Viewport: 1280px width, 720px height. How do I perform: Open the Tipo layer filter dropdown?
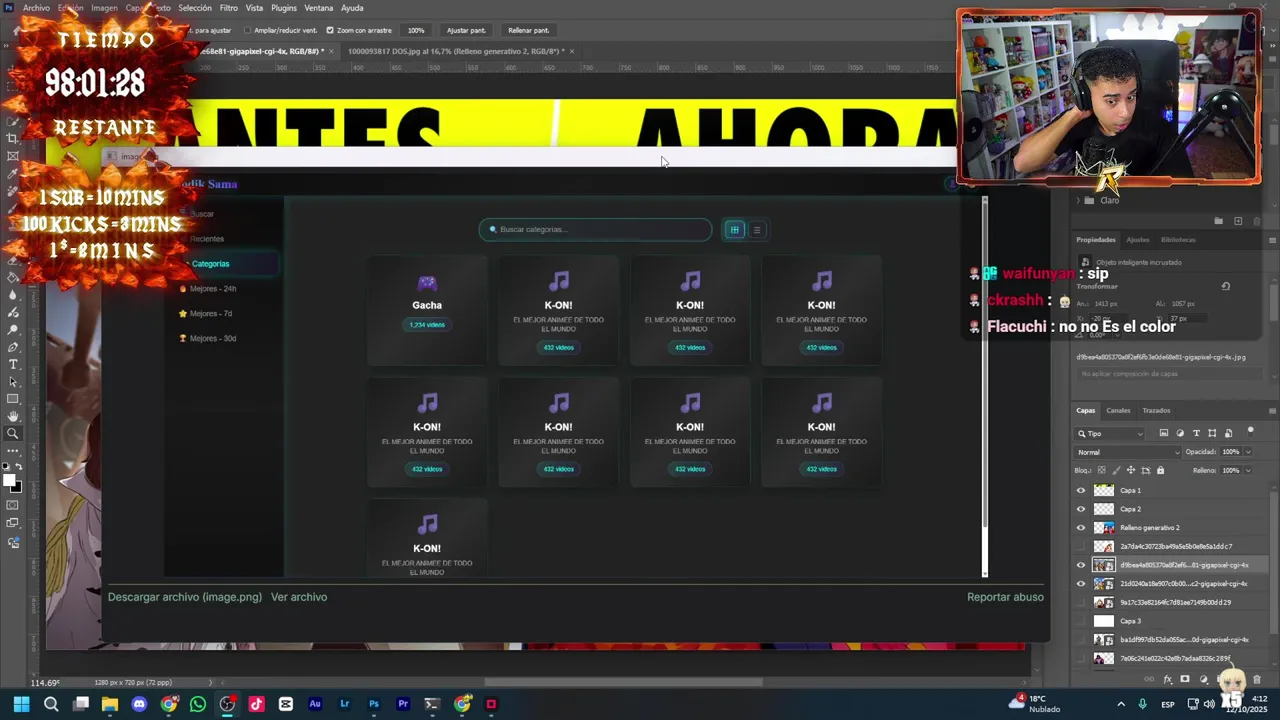[1110, 434]
